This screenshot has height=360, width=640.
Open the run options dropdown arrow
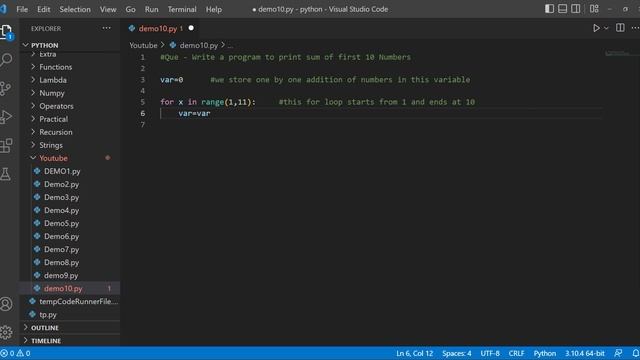click(606, 28)
